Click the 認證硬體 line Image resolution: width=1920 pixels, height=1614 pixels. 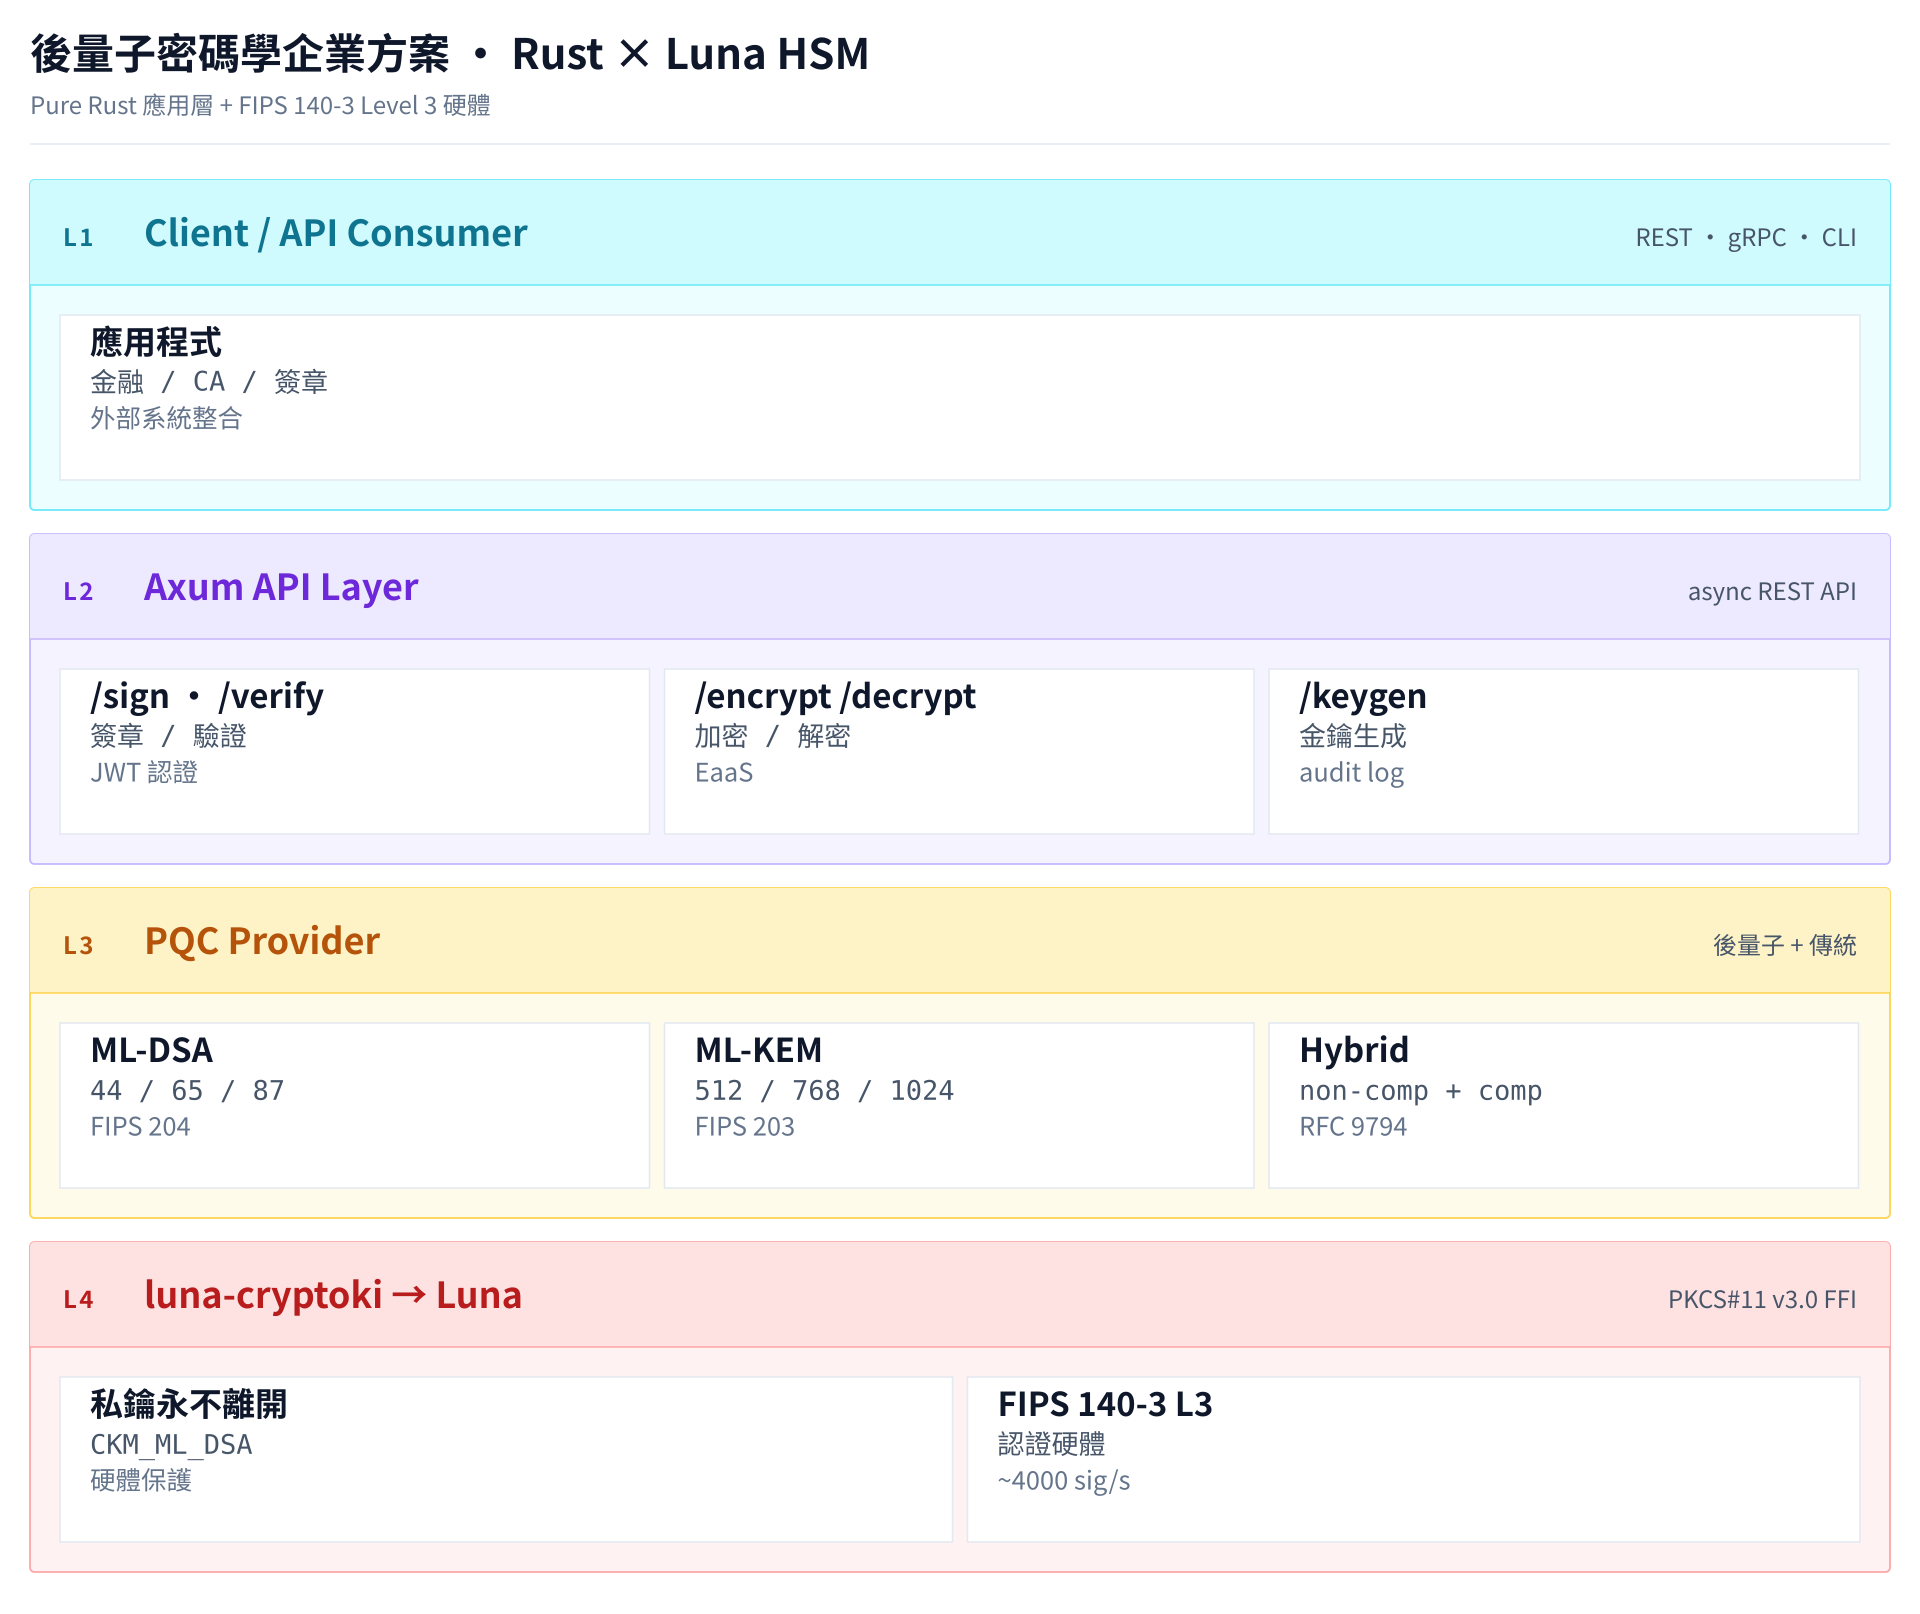[x=1052, y=1444]
